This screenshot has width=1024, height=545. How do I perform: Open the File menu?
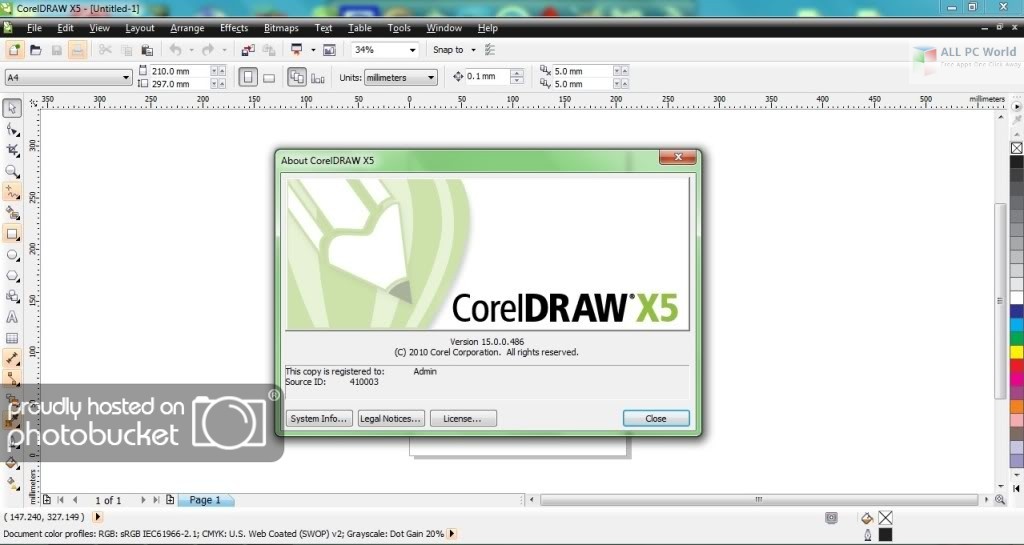34,28
